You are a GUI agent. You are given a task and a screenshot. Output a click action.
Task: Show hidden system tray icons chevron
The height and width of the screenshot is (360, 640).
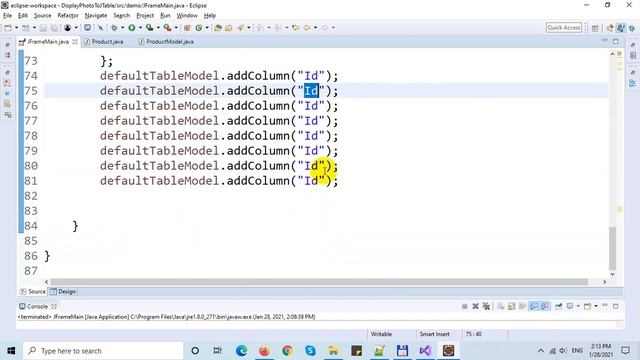(x=541, y=351)
